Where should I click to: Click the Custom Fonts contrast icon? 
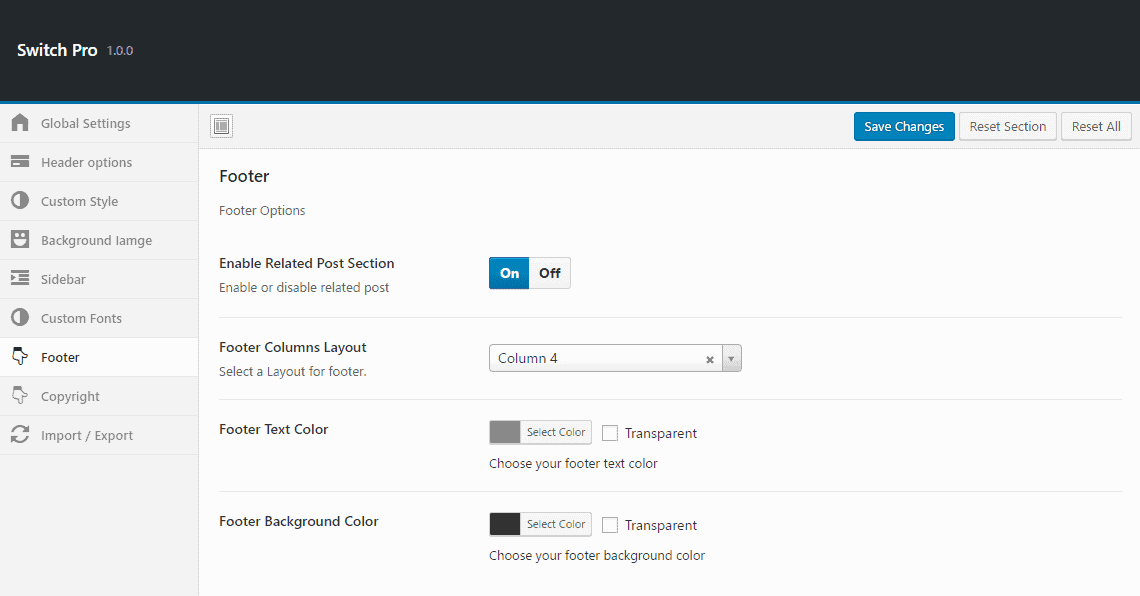coord(20,318)
